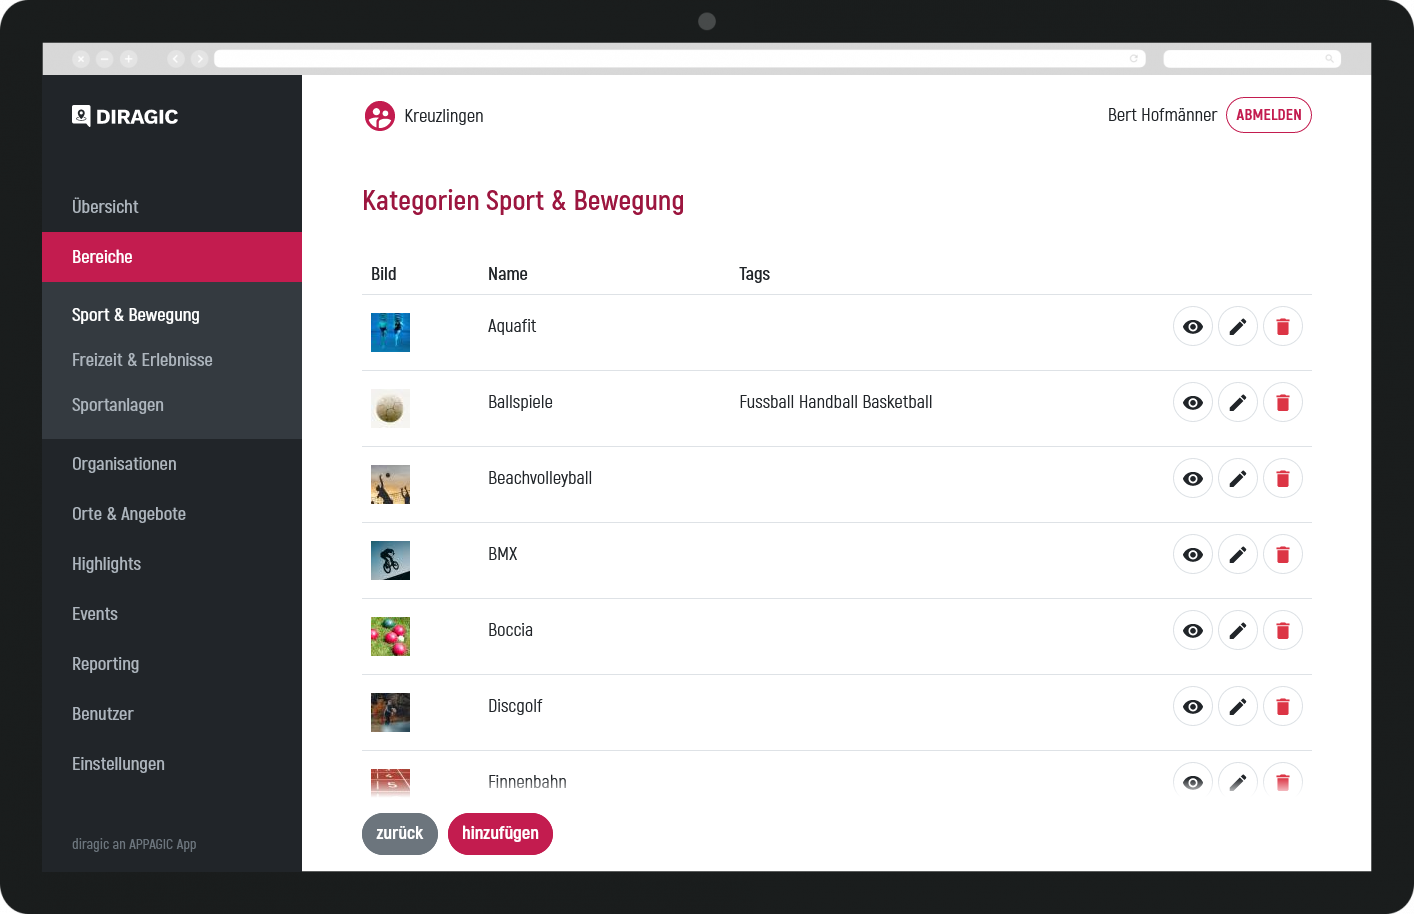The width and height of the screenshot is (1414, 914).
Task: Delete the BMX category row
Action: click(1282, 555)
